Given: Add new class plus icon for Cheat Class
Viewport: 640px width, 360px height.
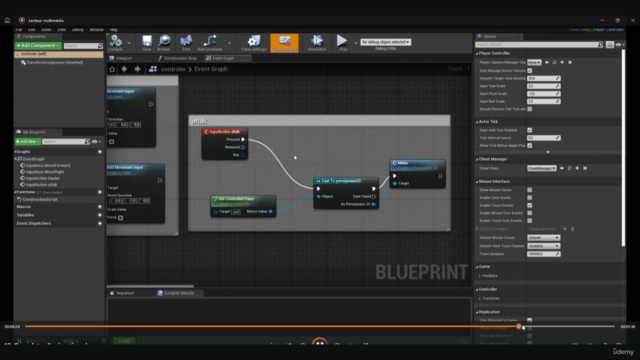Looking at the screenshot, I should tap(577, 168).
